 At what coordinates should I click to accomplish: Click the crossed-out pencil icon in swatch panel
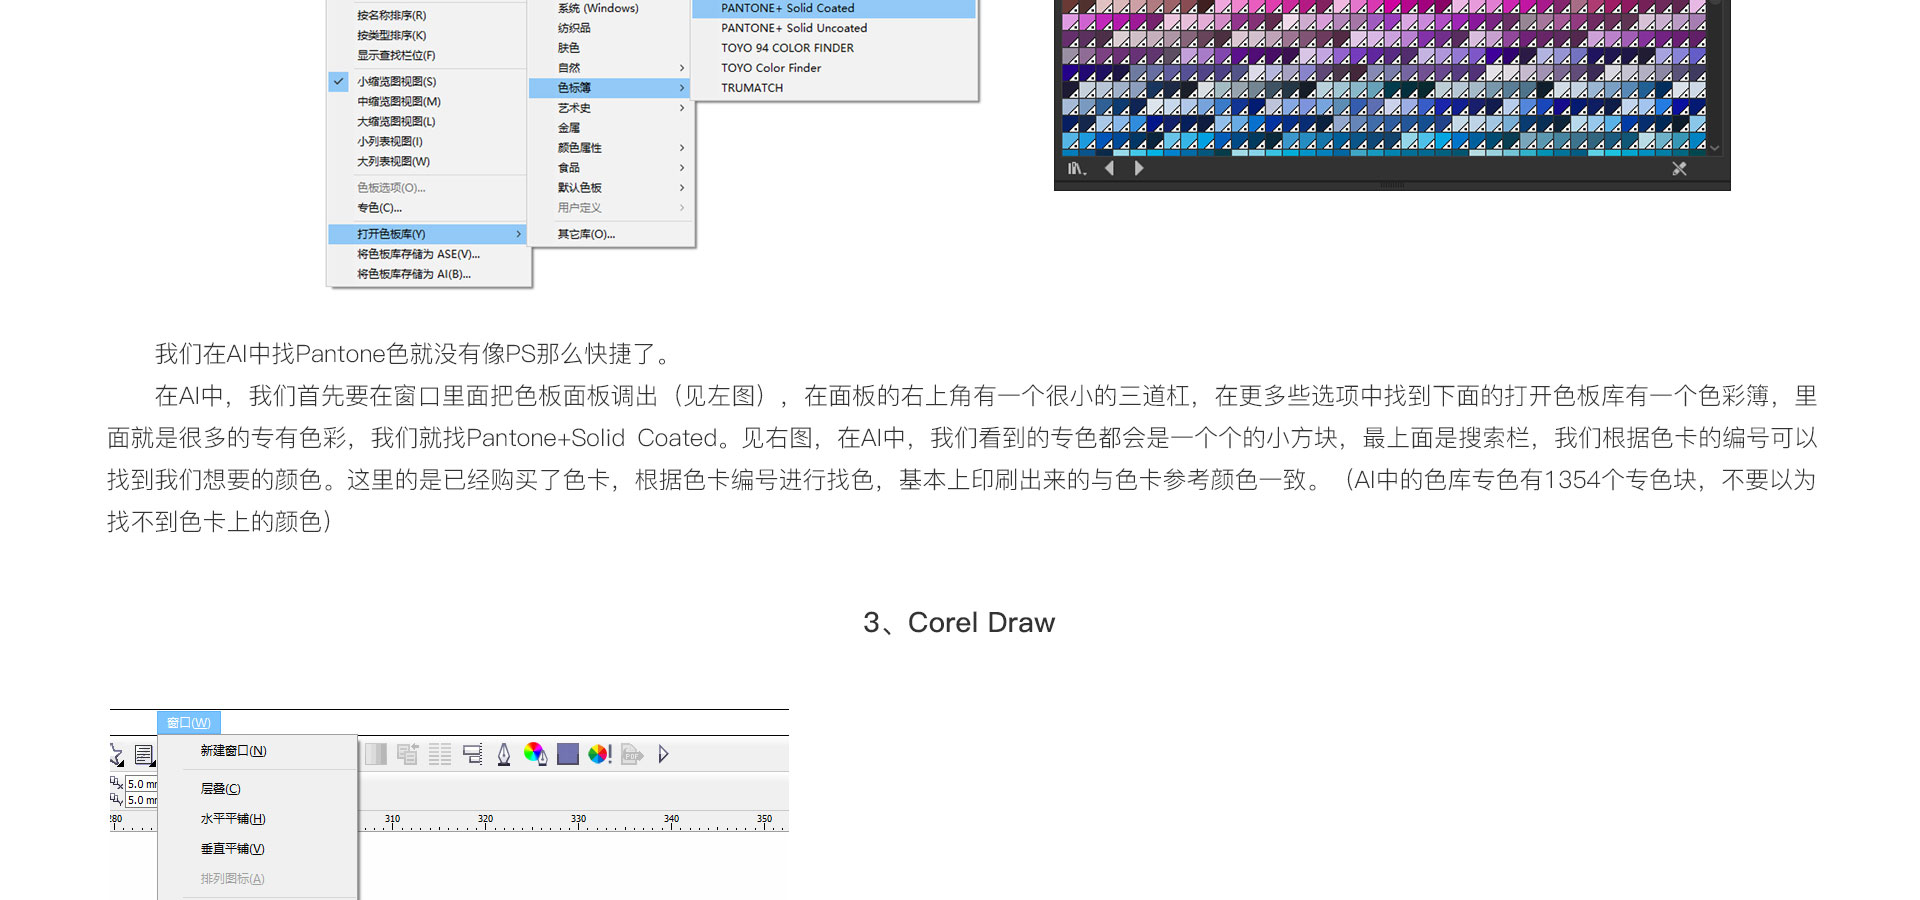coord(1679,169)
